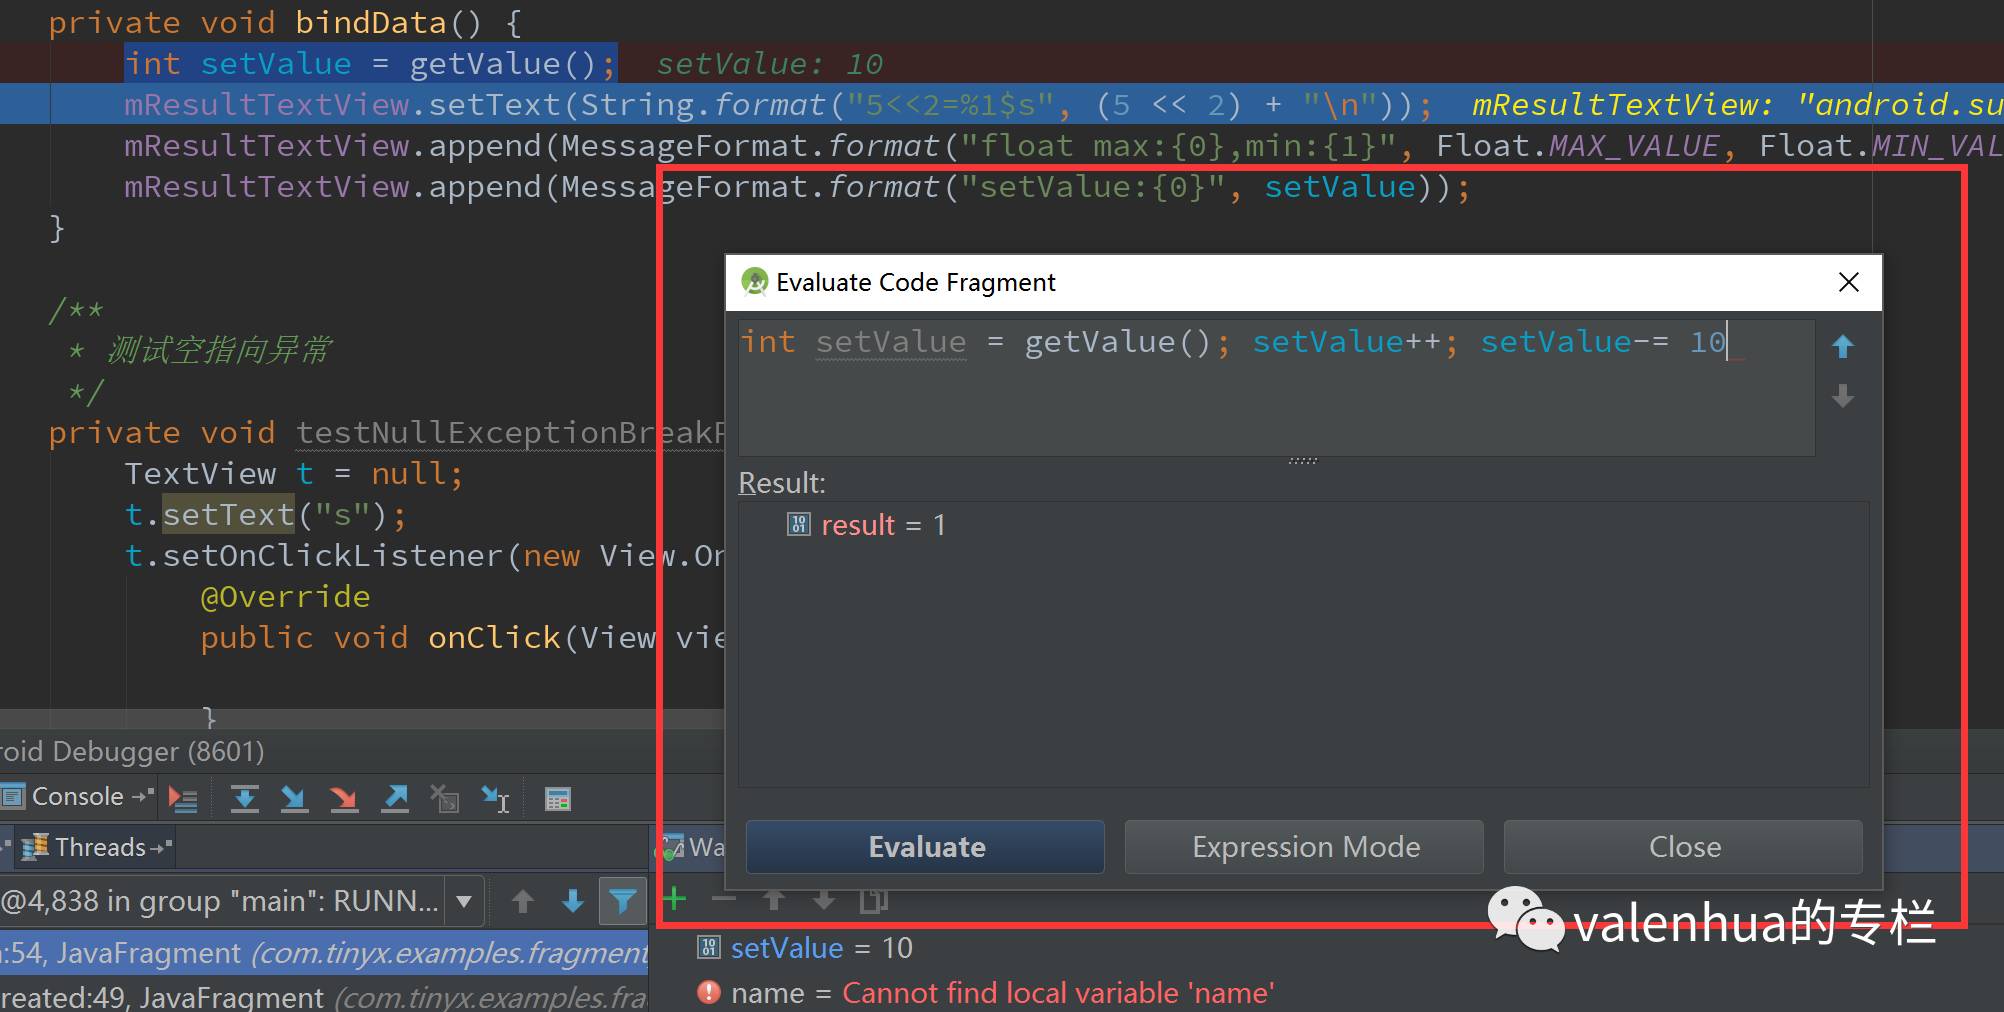Toggle the frames filter funnel button
The height and width of the screenshot is (1012, 2004).
pyautogui.click(x=622, y=901)
